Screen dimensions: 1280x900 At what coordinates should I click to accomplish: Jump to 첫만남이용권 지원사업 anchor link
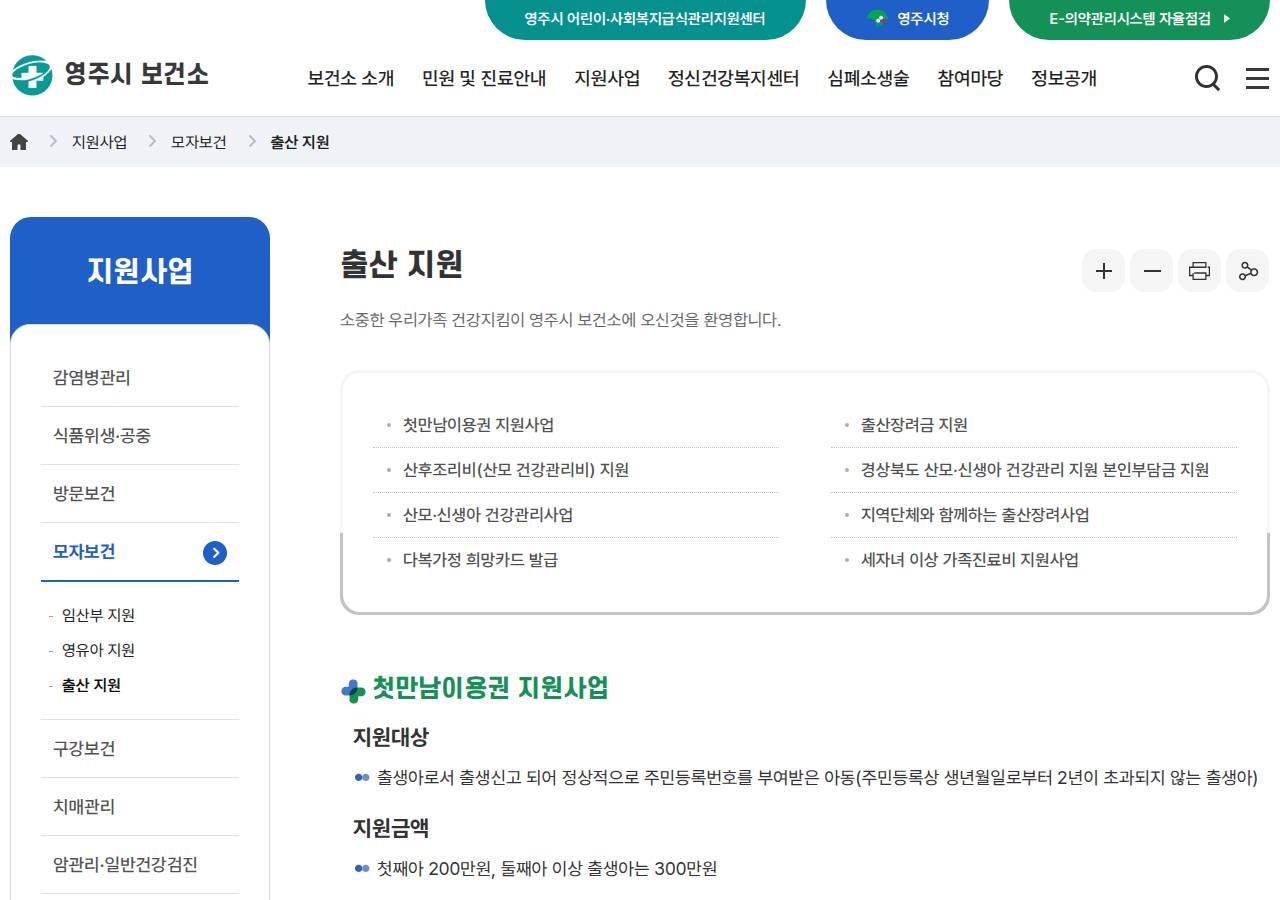(478, 425)
